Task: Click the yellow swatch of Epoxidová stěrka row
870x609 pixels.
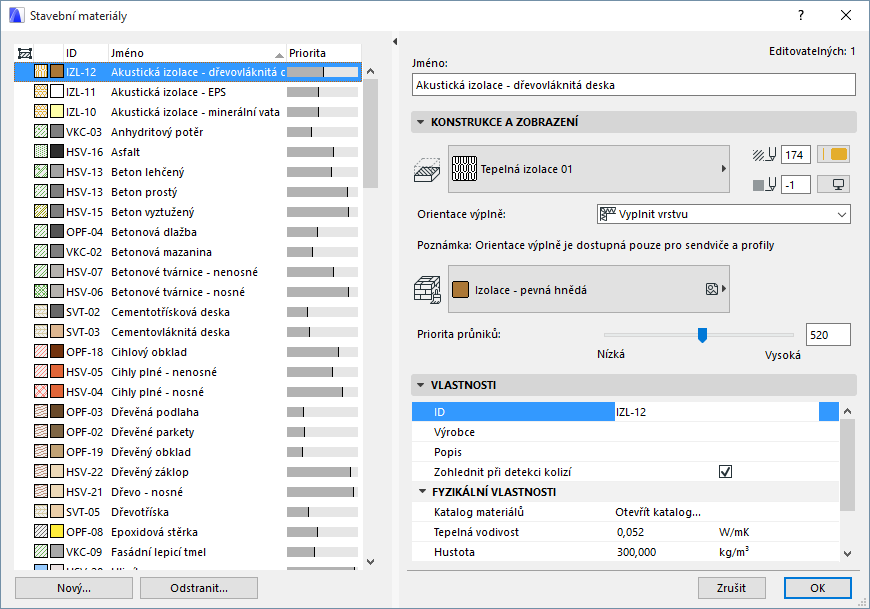Action: (x=57, y=531)
